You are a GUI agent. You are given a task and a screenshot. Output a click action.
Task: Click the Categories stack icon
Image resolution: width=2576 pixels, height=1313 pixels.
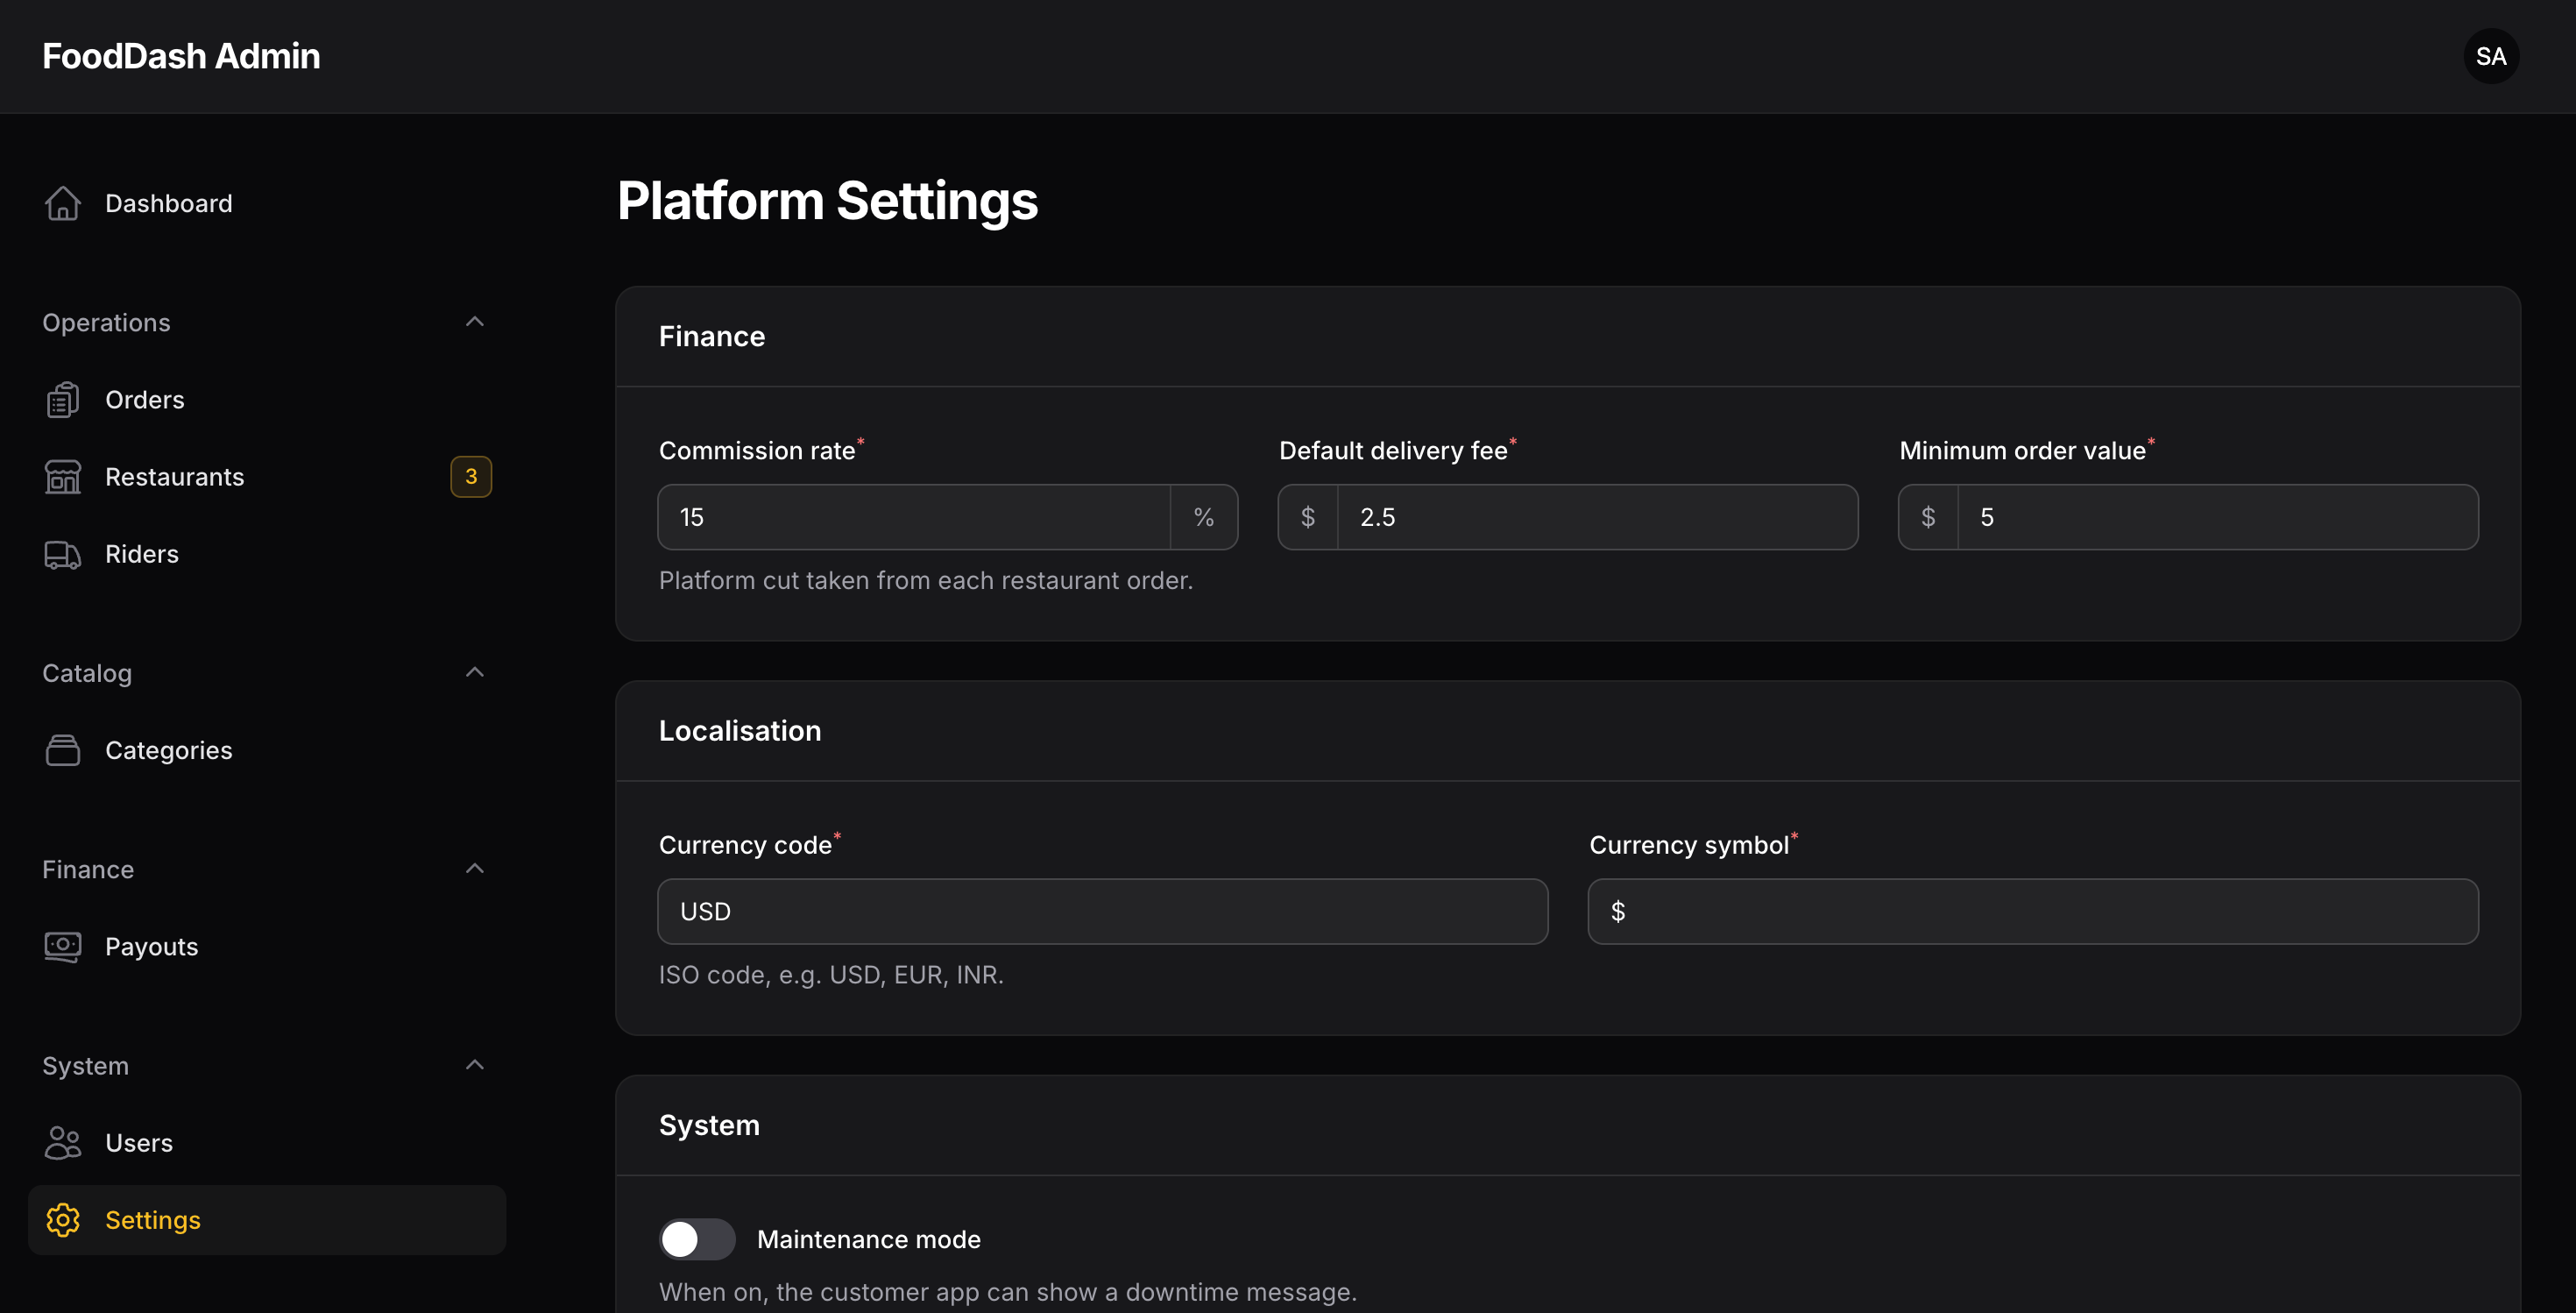click(x=63, y=750)
